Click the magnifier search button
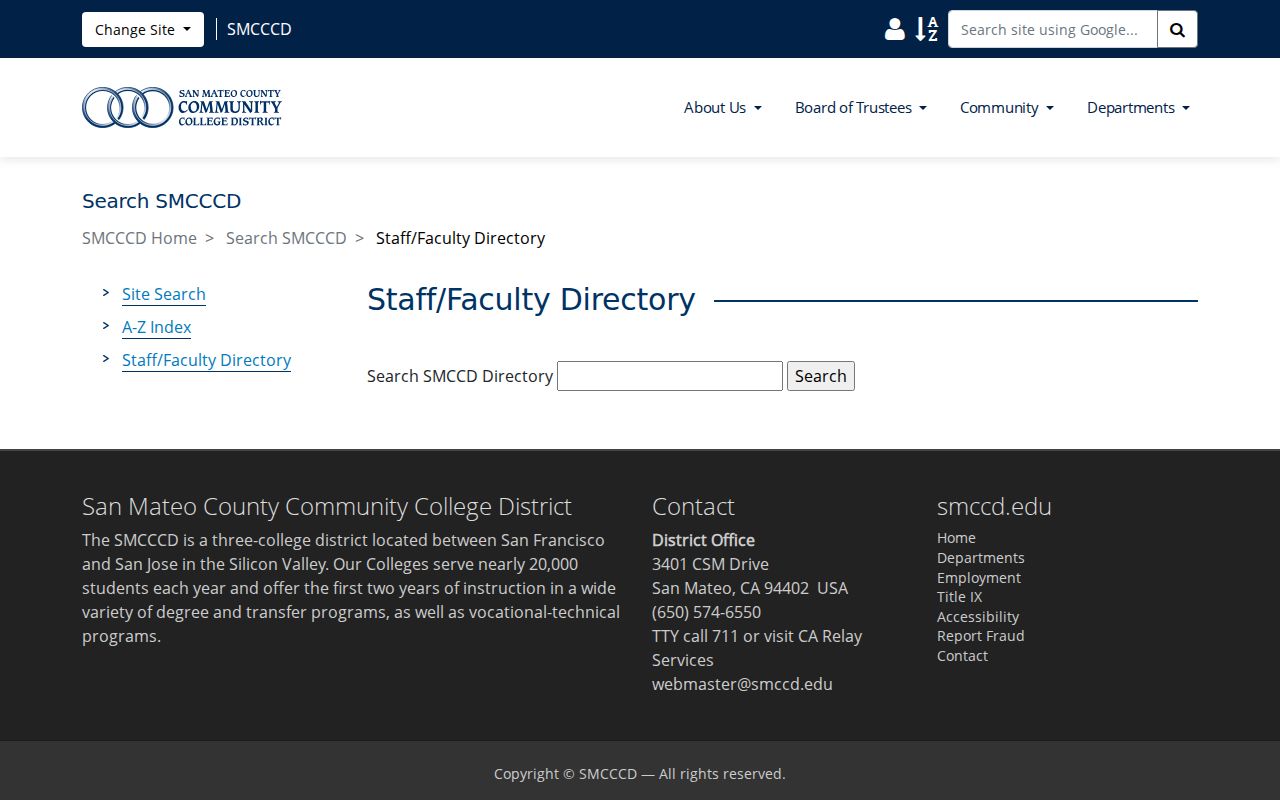1280x800 pixels. coord(1177,30)
